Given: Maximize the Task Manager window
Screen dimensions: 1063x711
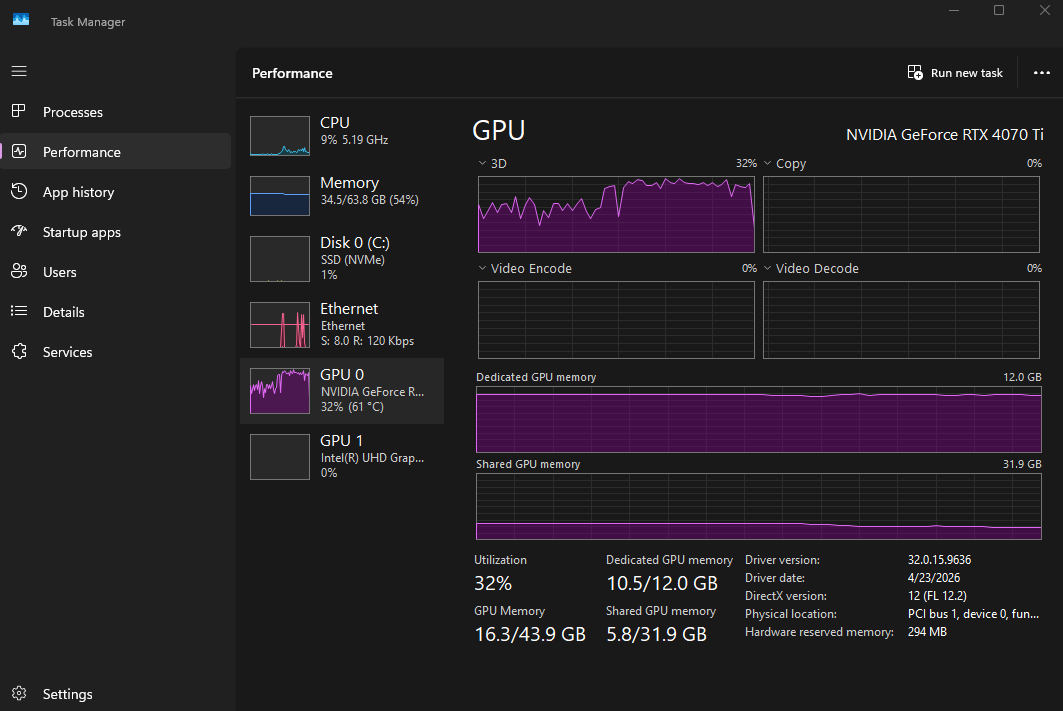Looking at the screenshot, I should tap(999, 10).
